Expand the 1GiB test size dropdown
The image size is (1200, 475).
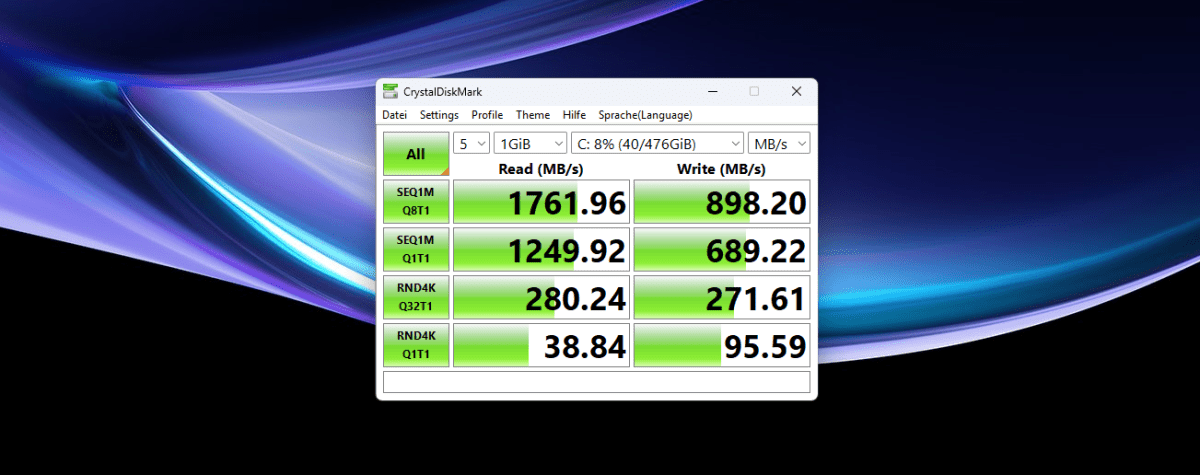pos(530,143)
